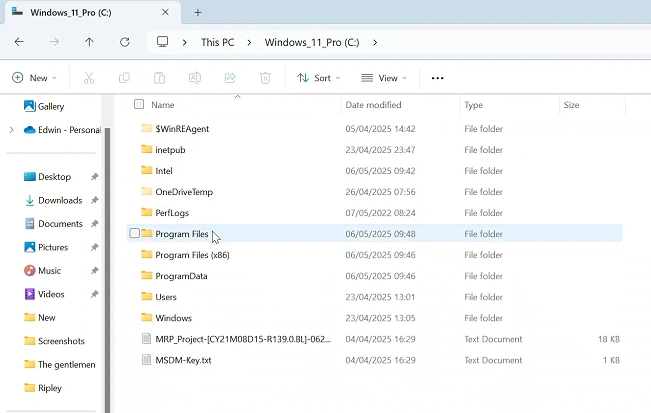Expand chevron before This PC breadcrumb
The width and height of the screenshot is (651, 413).
point(185,42)
